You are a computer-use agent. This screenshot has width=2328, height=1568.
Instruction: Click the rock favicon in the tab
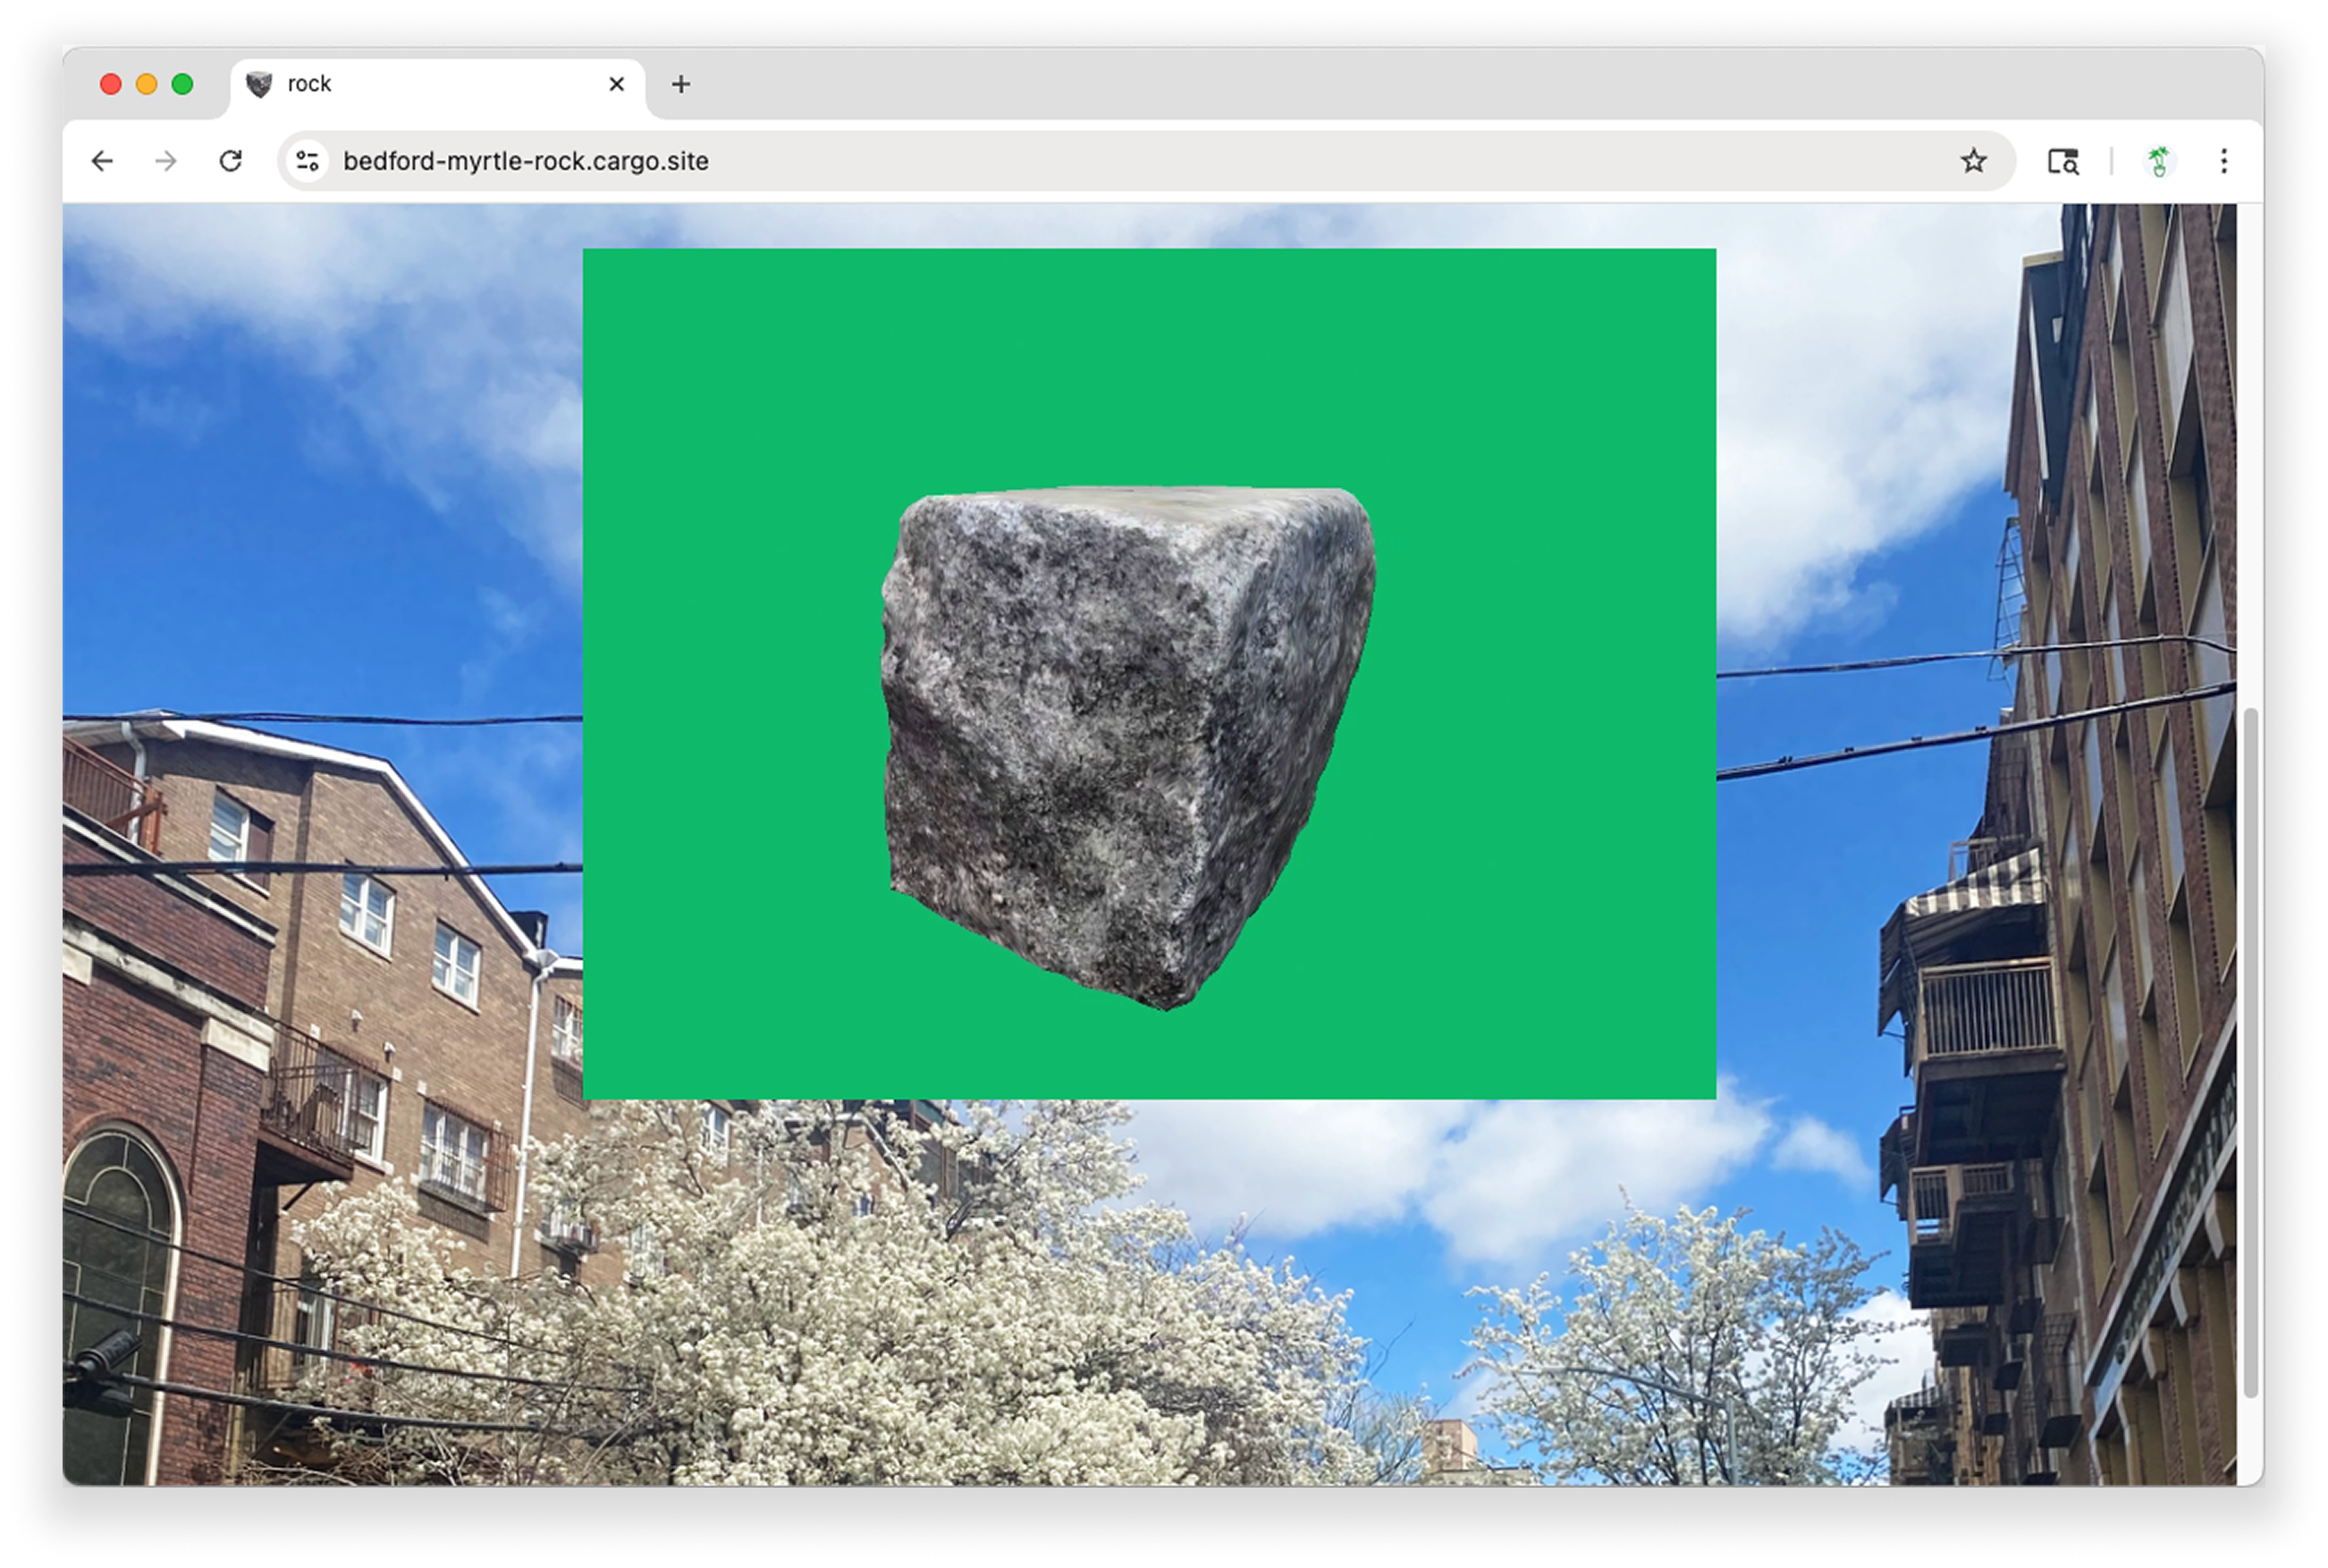click(x=259, y=84)
